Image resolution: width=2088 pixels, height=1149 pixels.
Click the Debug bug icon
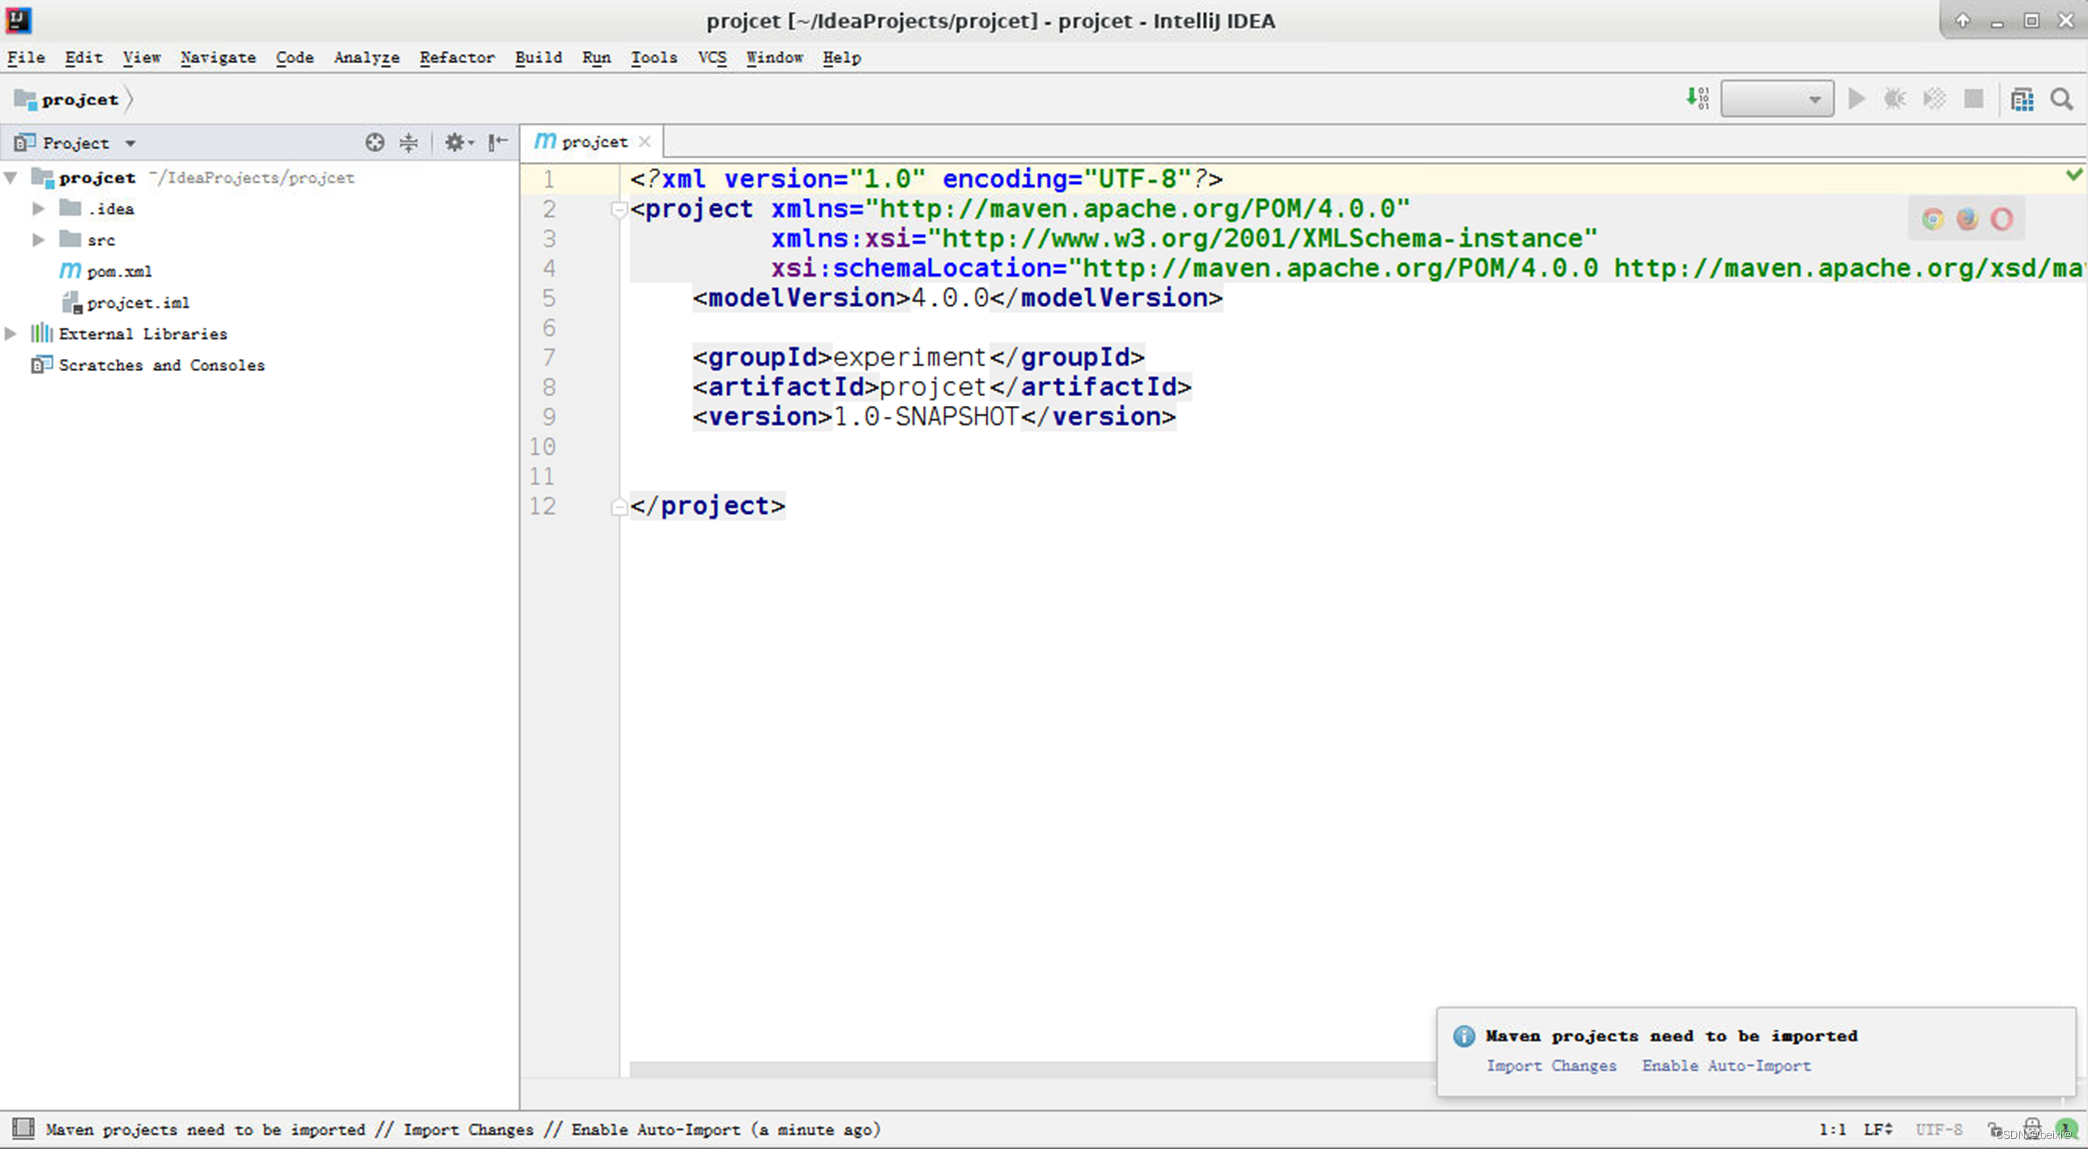(x=1895, y=99)
